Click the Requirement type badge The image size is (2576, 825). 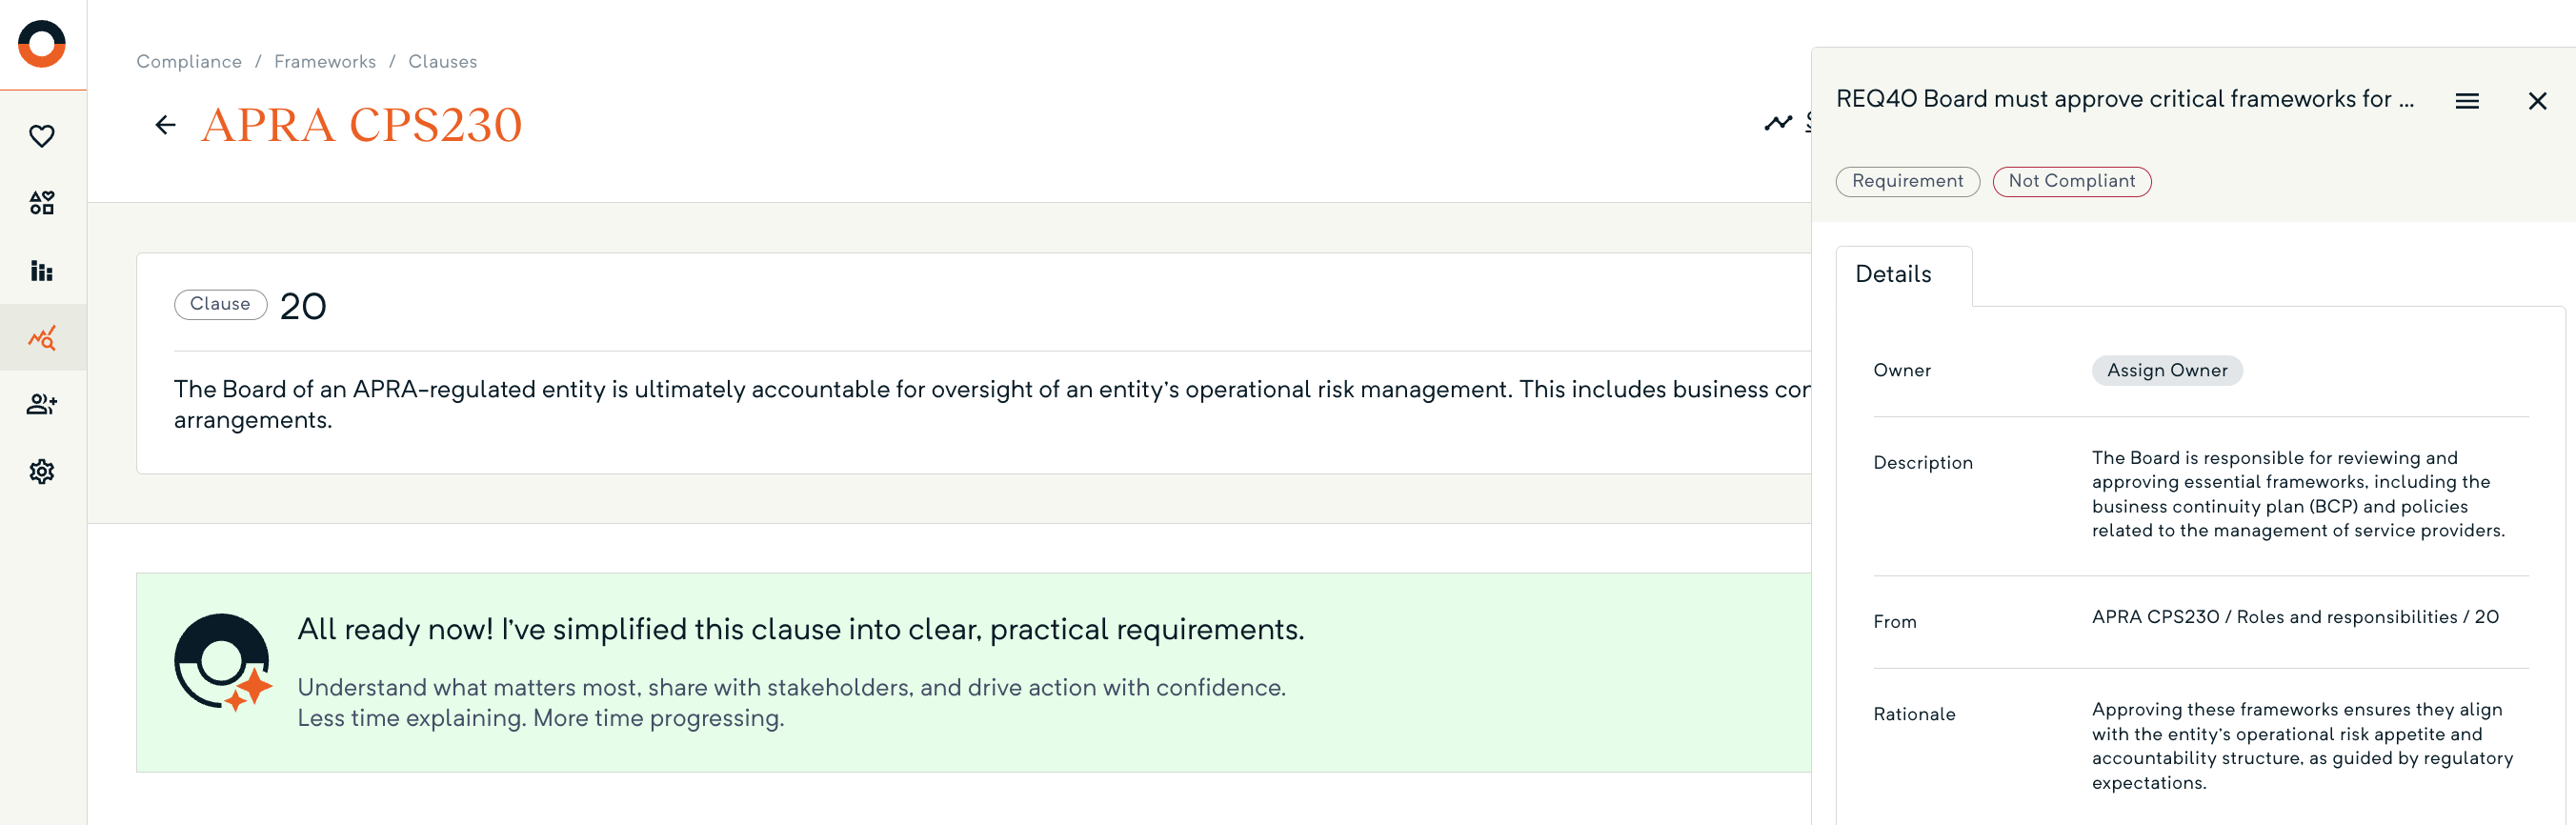(1907, 181)
